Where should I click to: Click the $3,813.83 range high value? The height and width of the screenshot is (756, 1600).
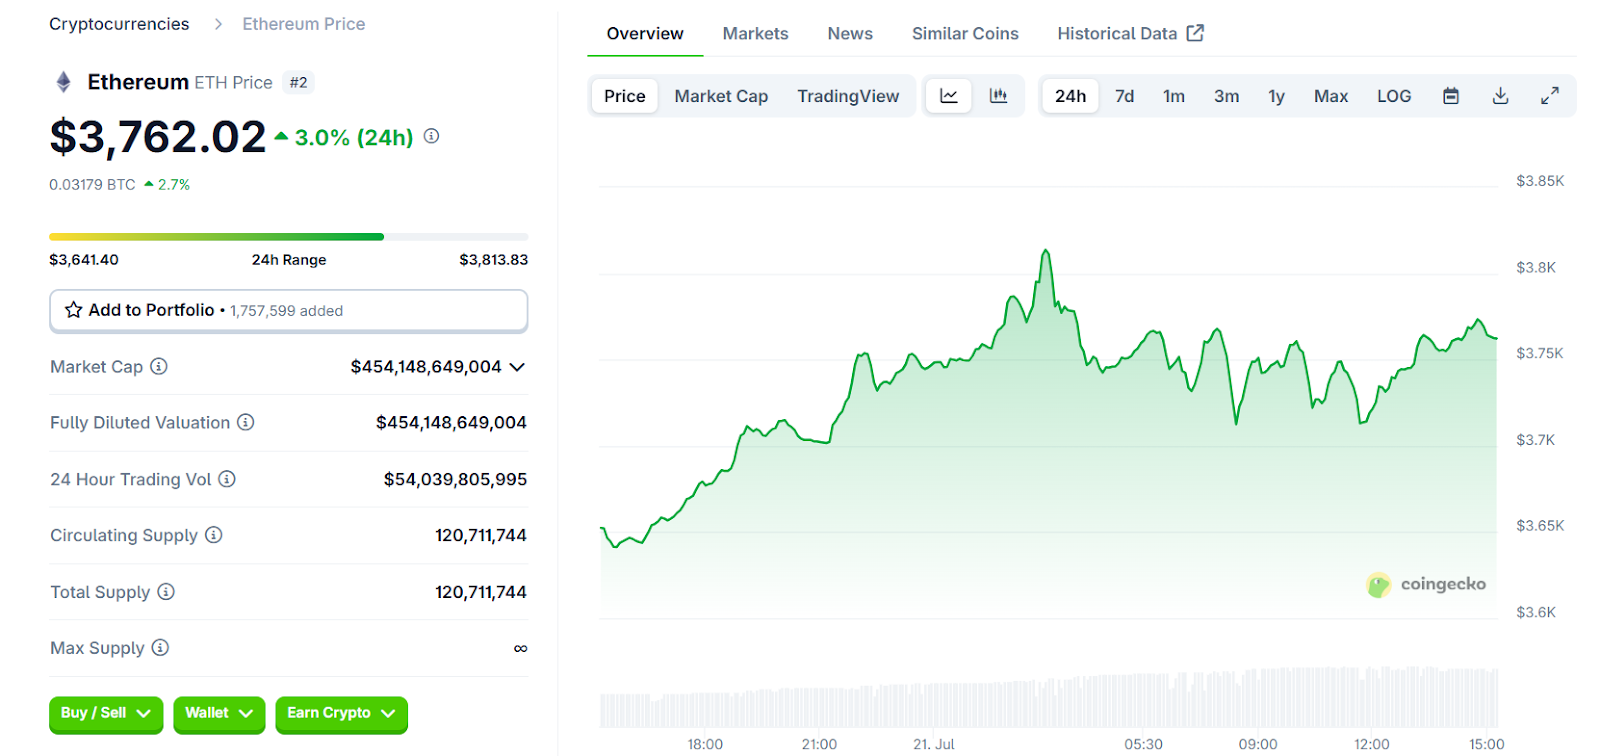pyautogui.click(x=493, y=260)
